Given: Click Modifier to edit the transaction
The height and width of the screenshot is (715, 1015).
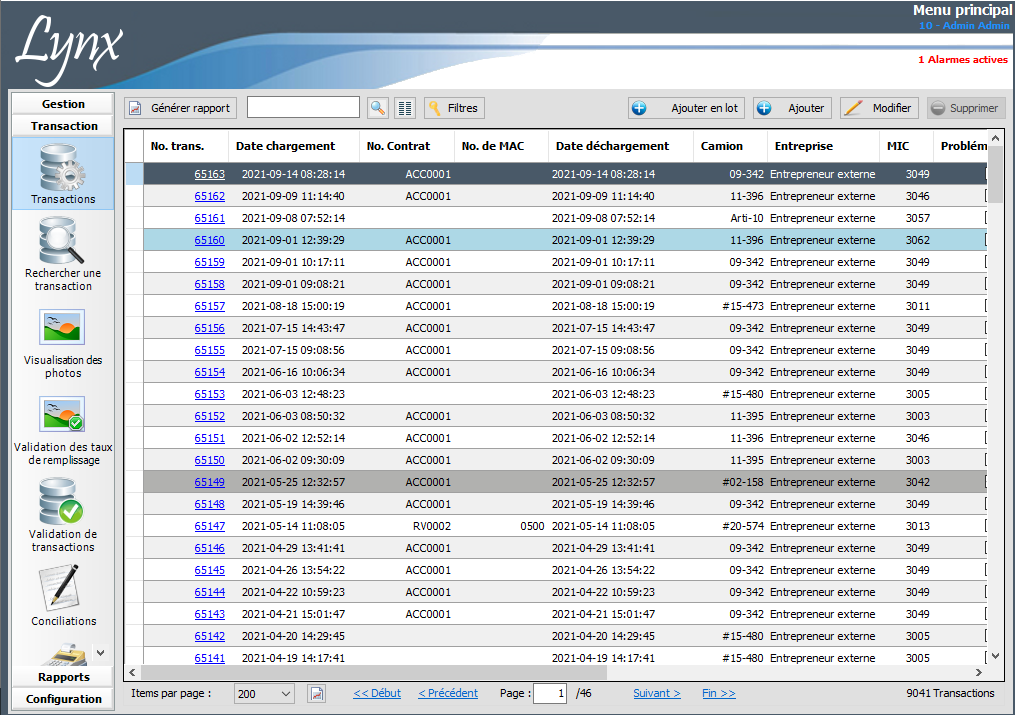Looking at the screenshot, I should click(879, 108).
